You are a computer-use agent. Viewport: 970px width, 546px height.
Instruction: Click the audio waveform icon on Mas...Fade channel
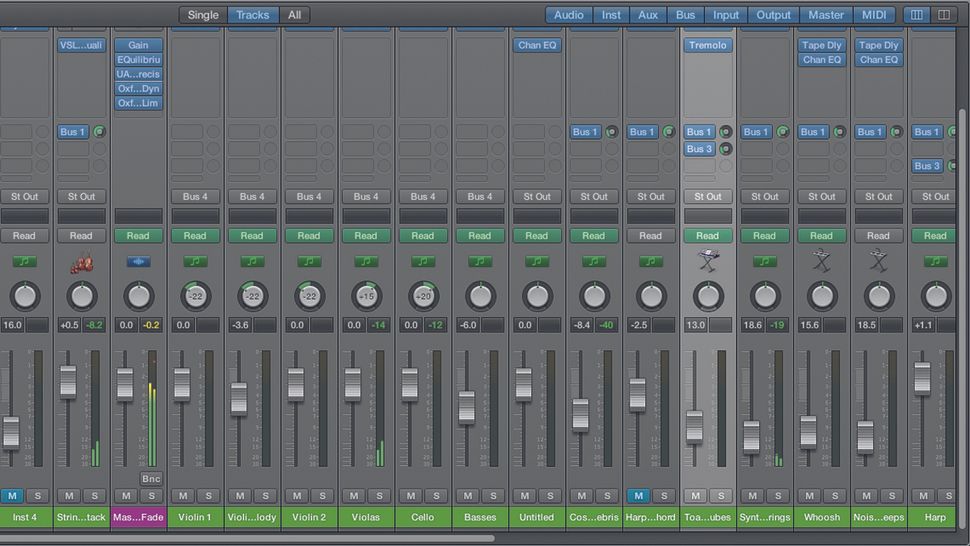click(x=139, y=262)
